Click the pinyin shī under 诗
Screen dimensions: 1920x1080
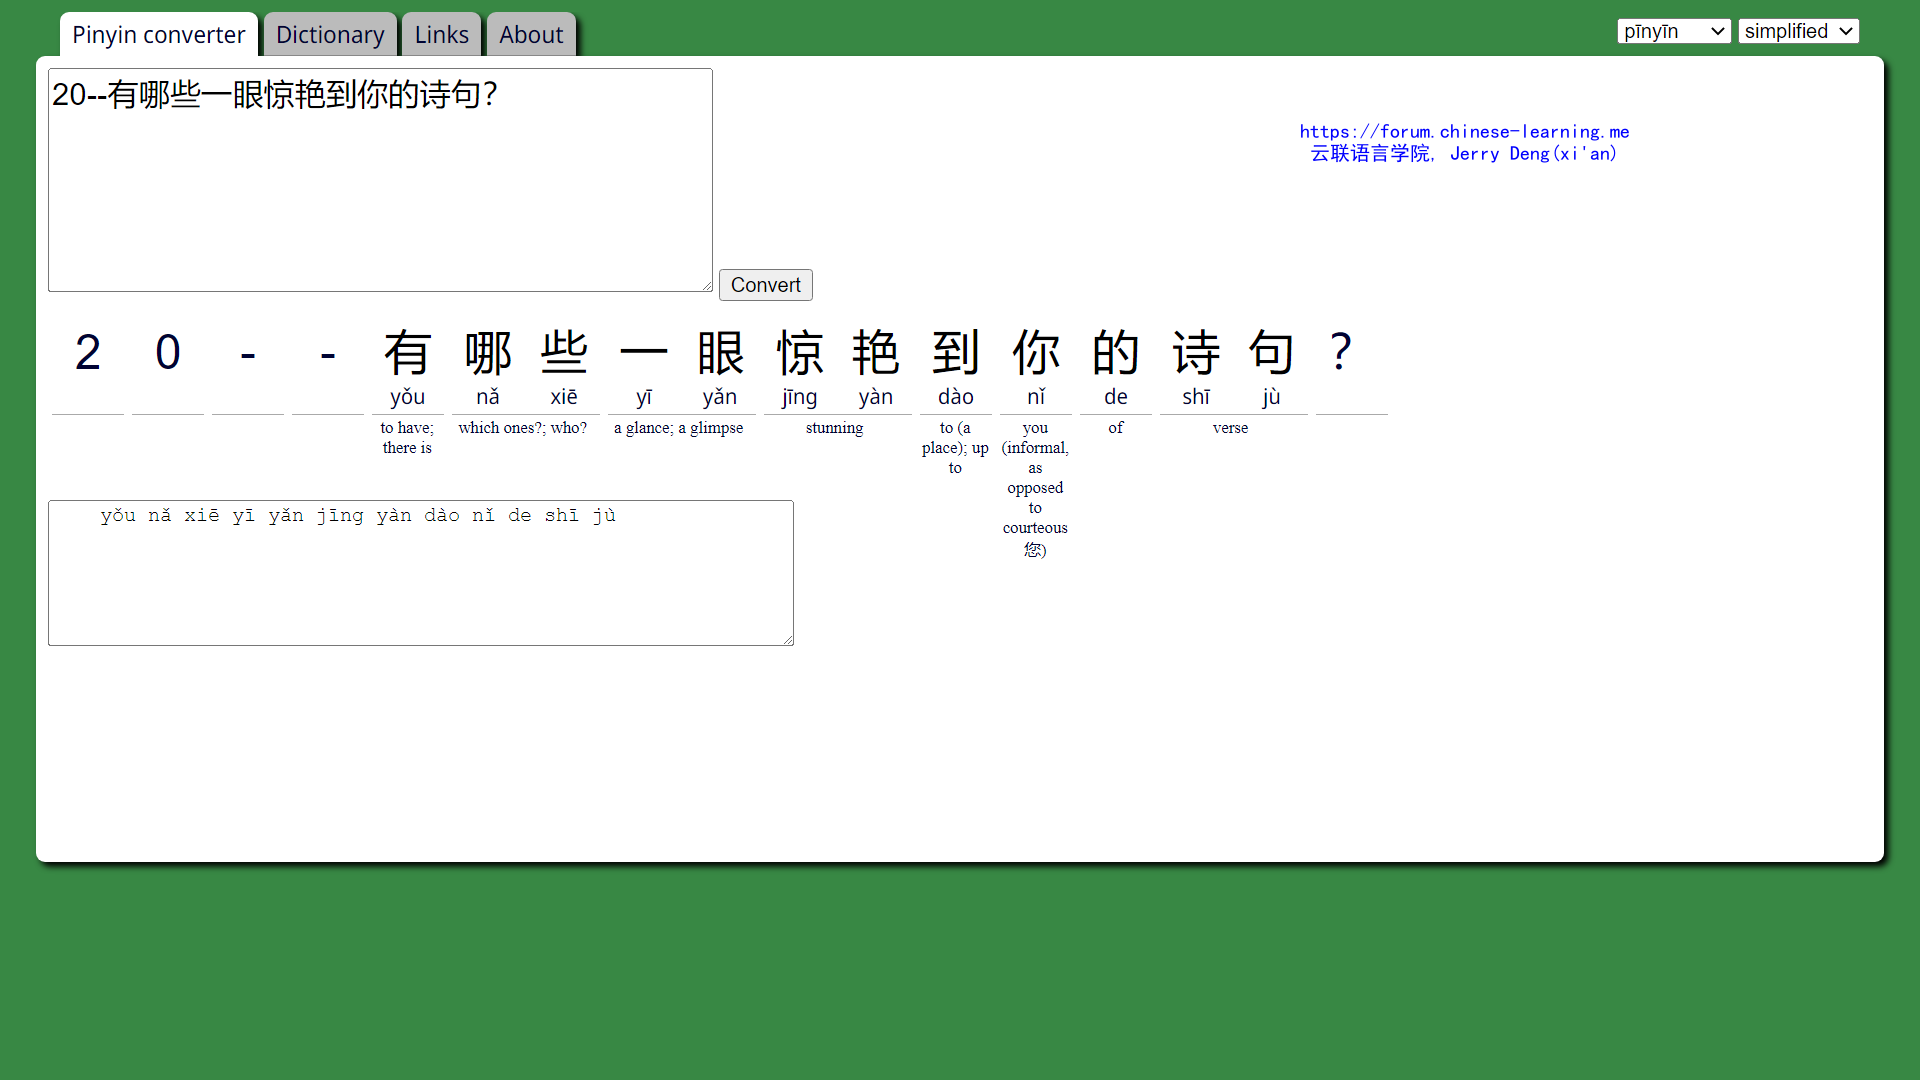tap(1196, 397)
